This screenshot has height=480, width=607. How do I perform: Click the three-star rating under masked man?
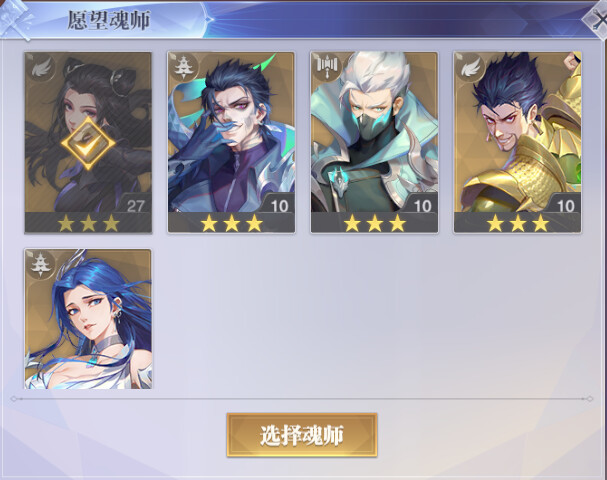374,223
